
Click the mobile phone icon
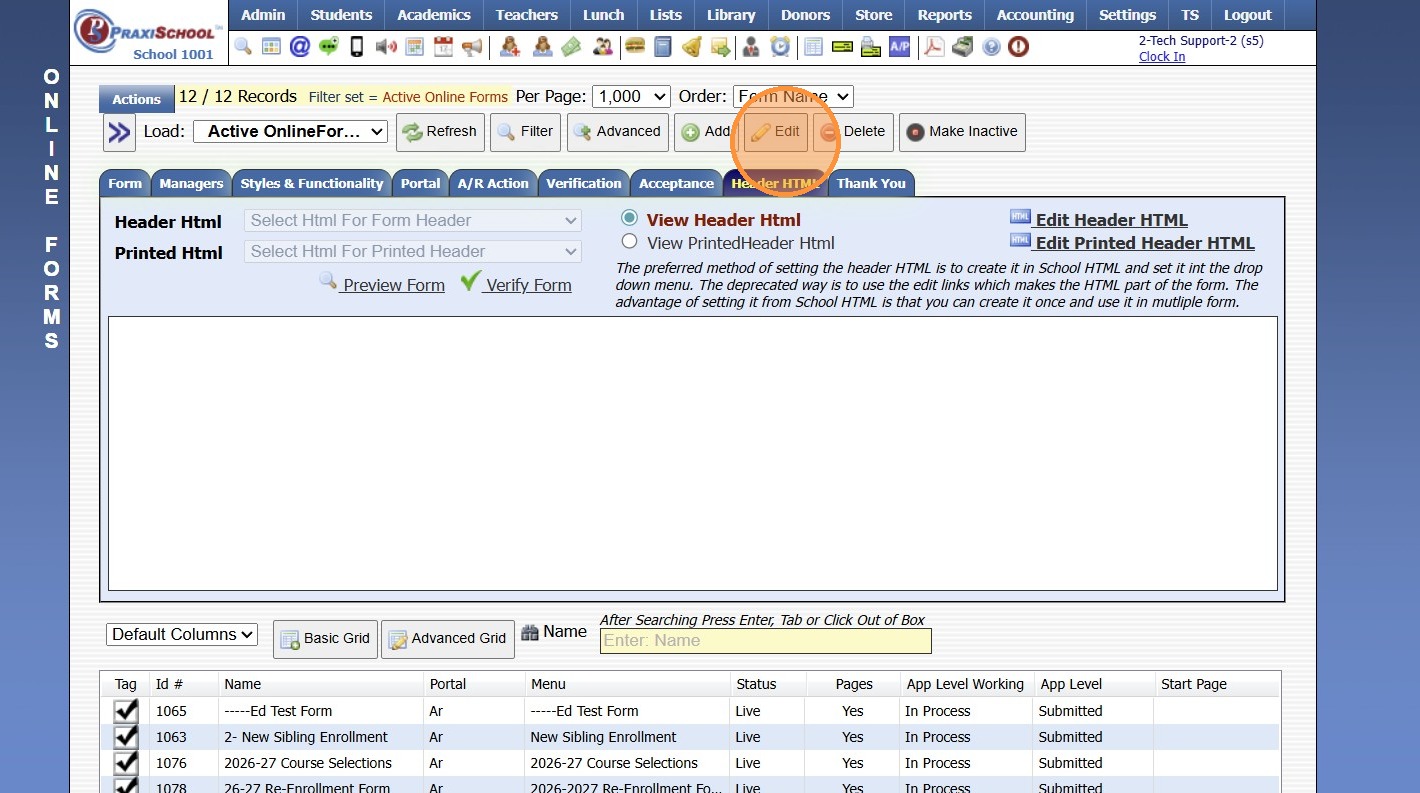pos(356,46)
